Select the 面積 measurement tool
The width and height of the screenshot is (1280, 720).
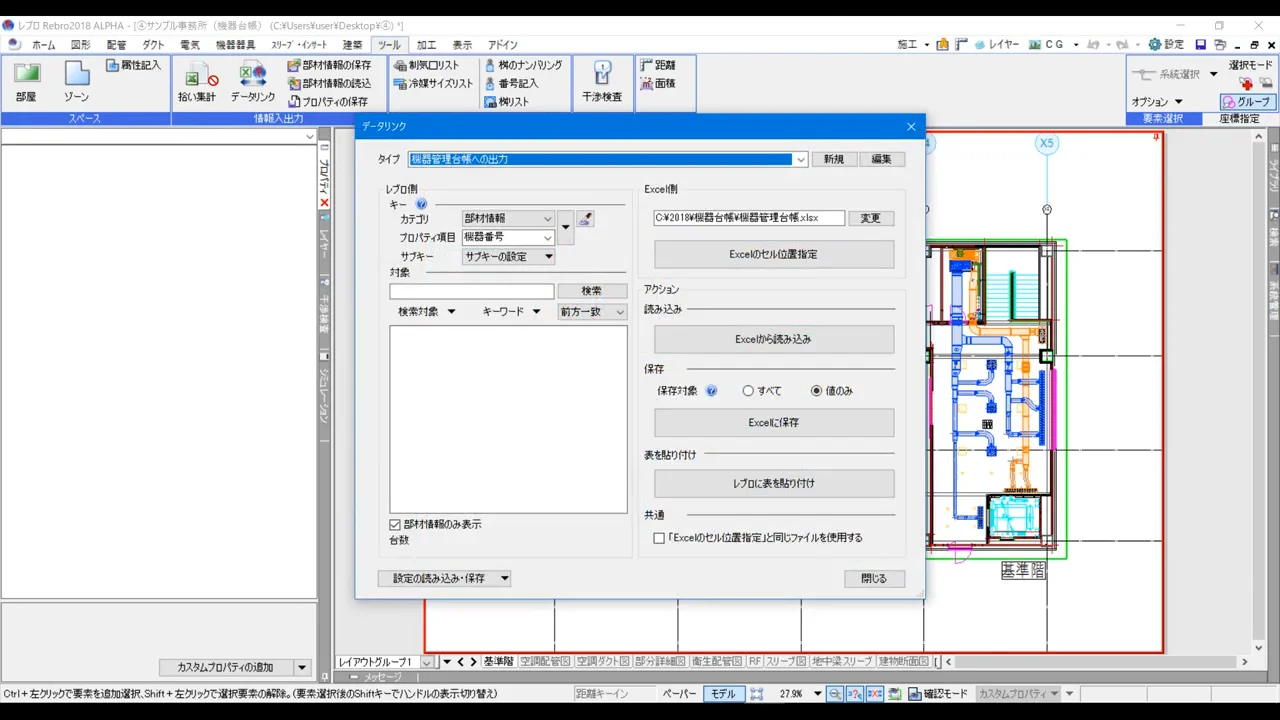point(658,83)
